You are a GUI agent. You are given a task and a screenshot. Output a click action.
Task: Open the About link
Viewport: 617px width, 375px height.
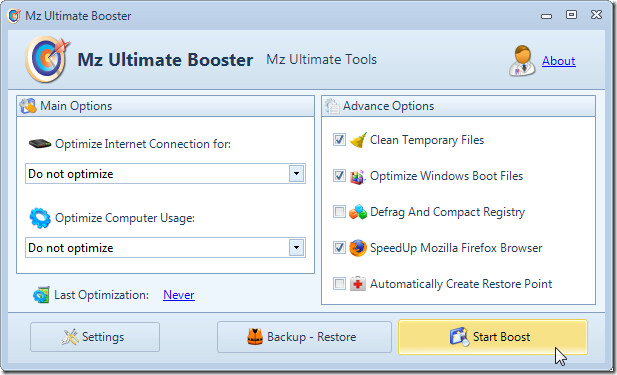[558, 61]
